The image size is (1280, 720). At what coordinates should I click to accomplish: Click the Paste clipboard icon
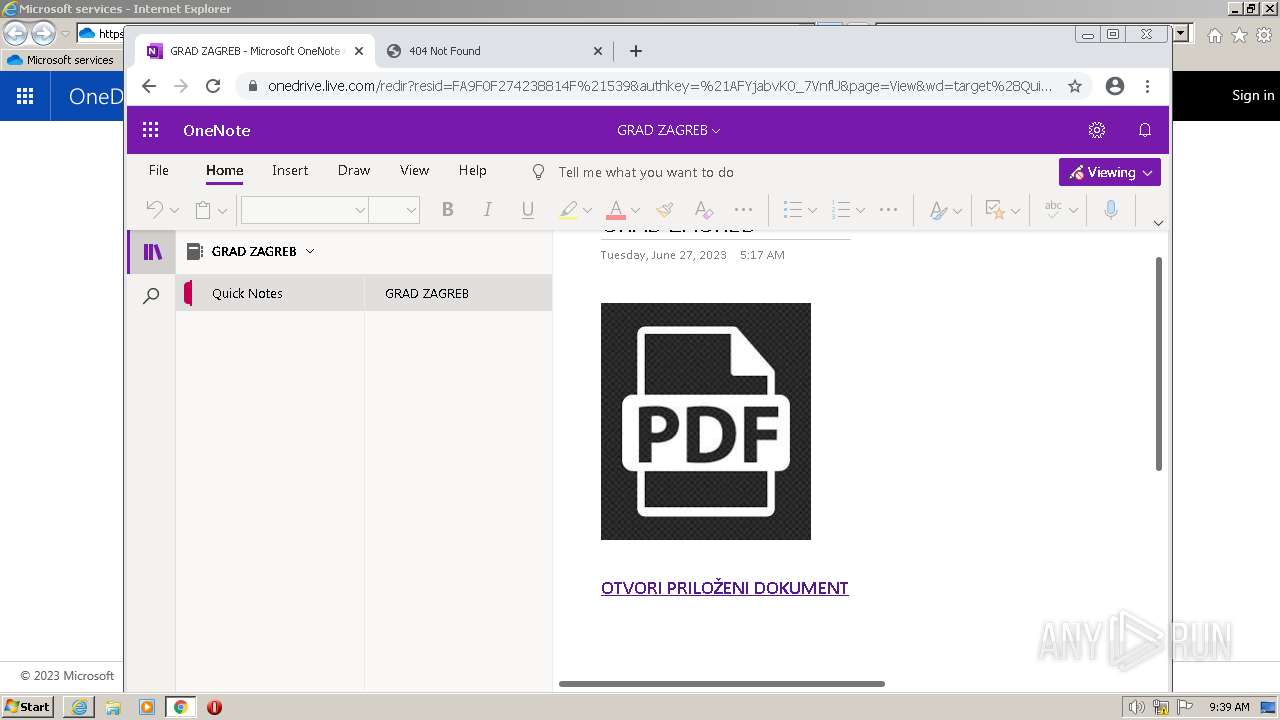tap(203, 210)
